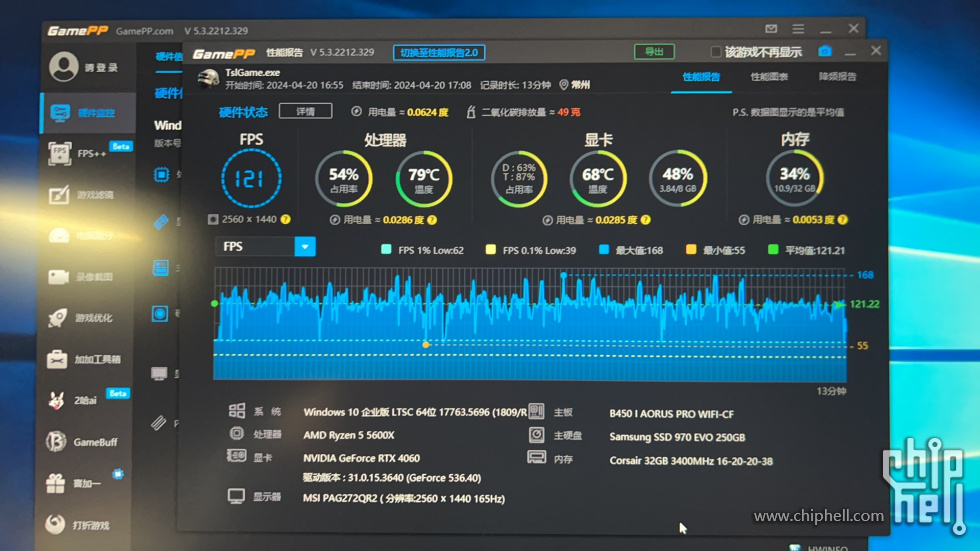The image size is (980, 551).
Task: Click the GPU 68℃ temperature gauge
Action: coord(598,179)
